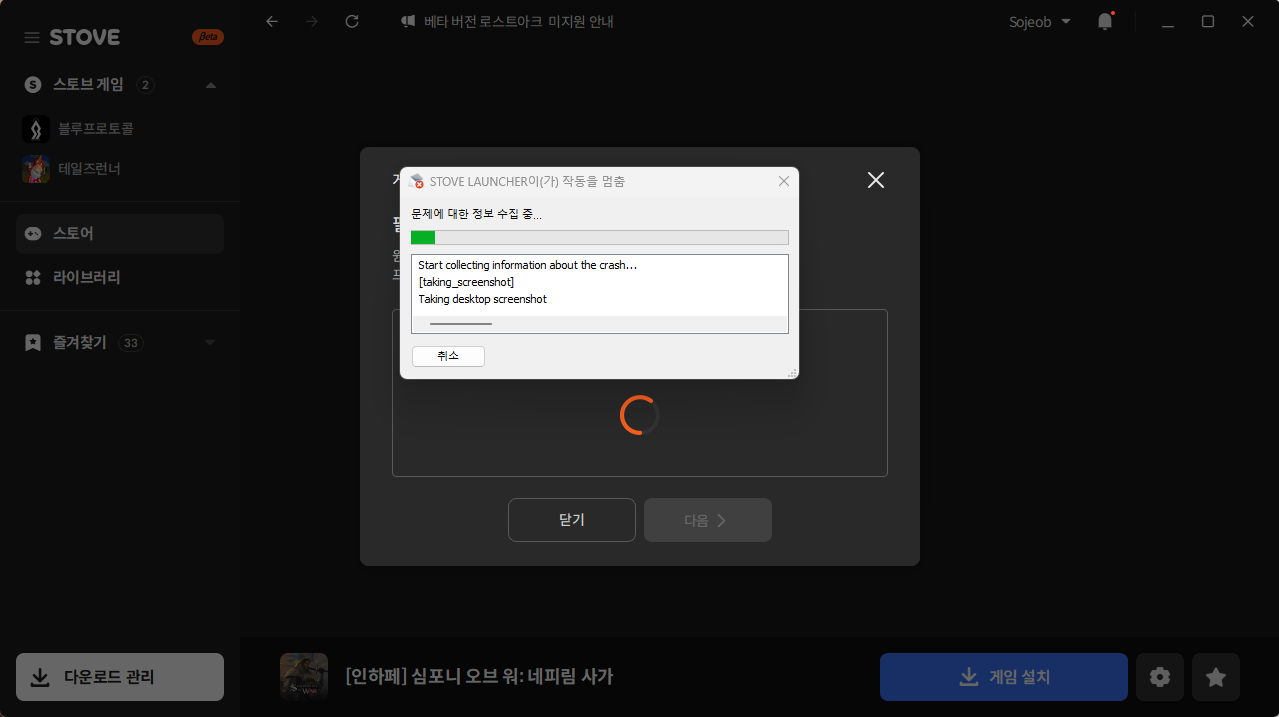Click the 다음 button in dialog
1279x717 pixels.
(x=708, y=520)
